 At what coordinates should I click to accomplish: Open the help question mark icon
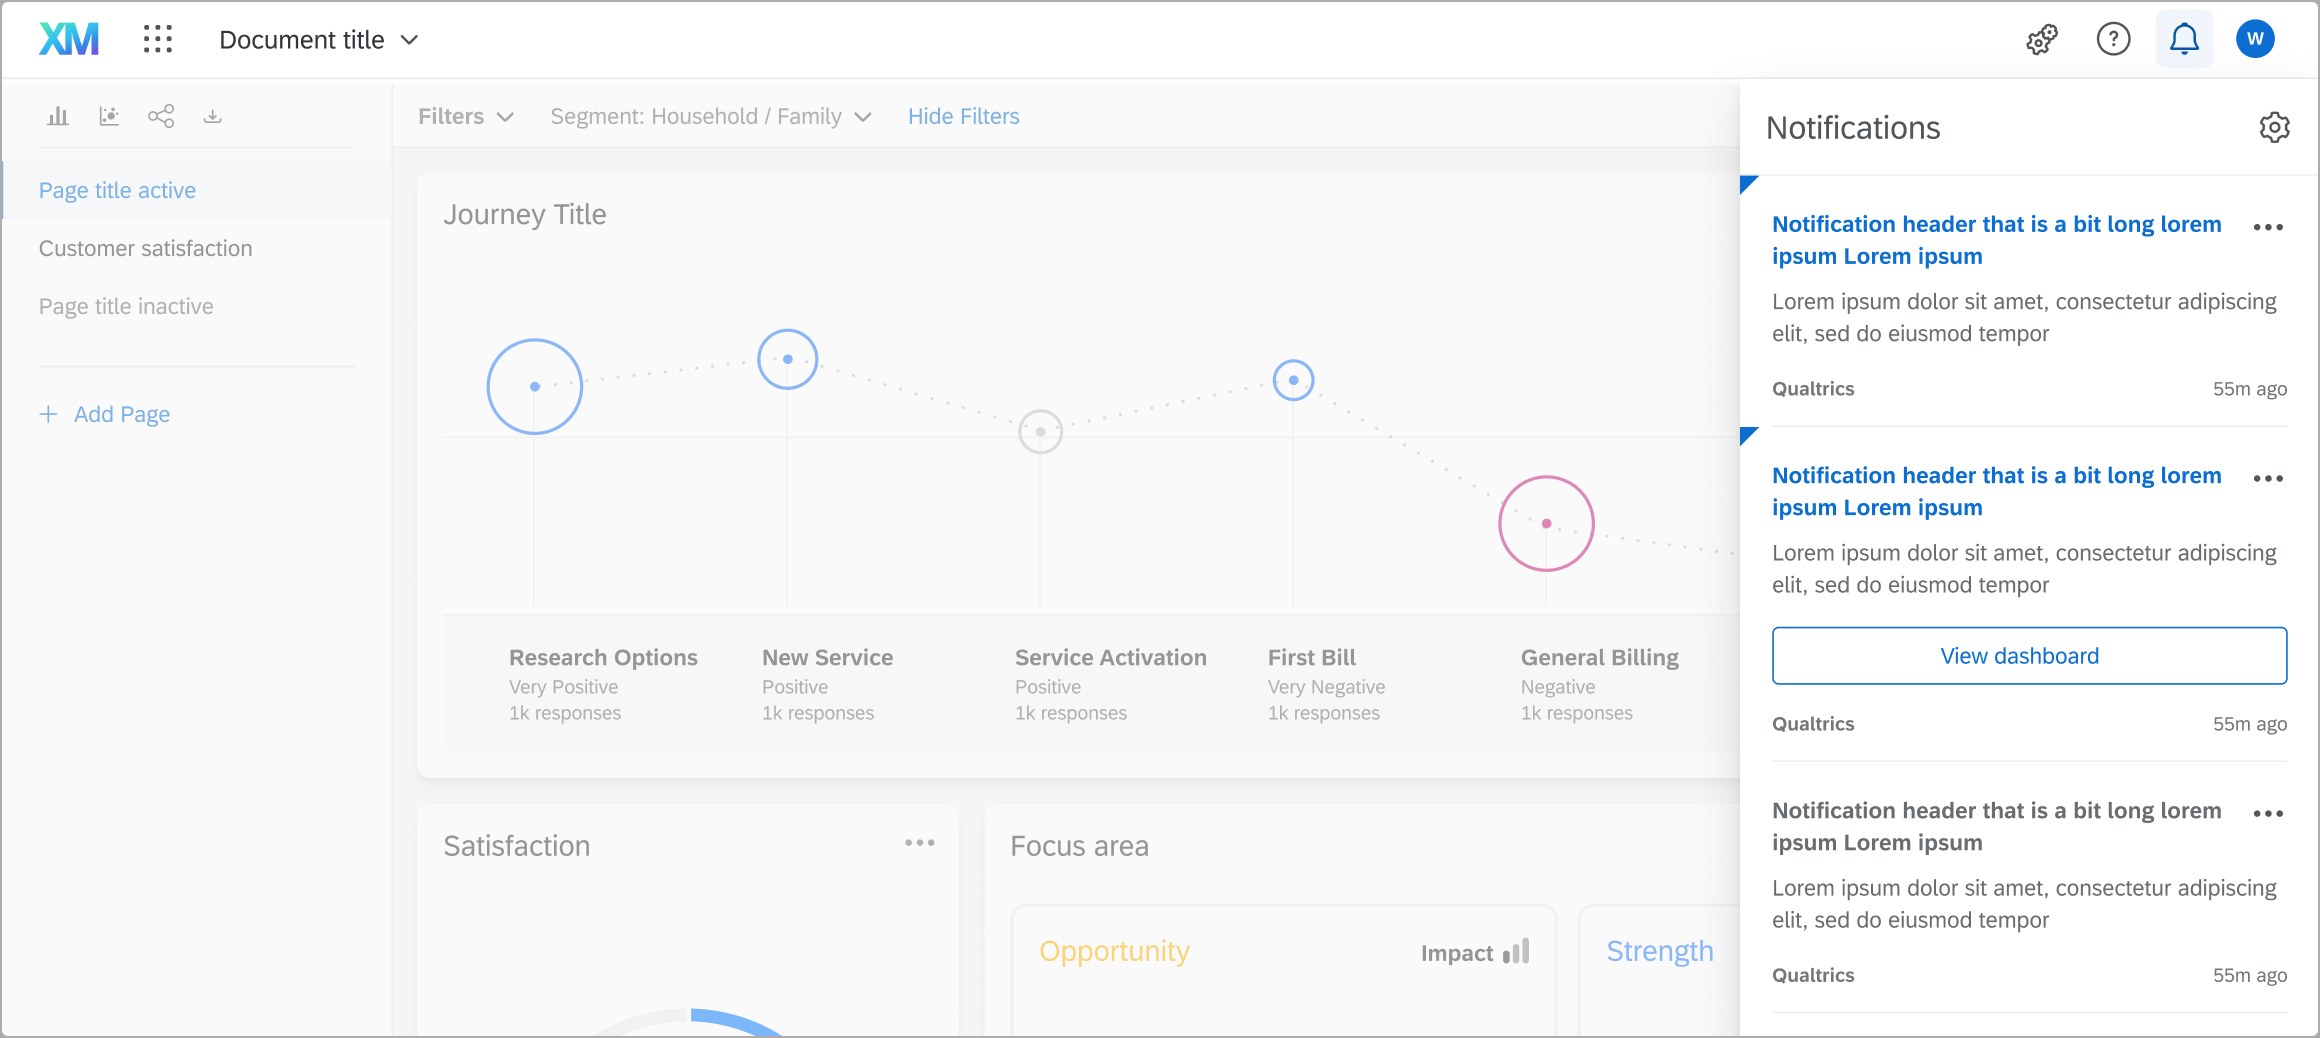pos(2113,39)
